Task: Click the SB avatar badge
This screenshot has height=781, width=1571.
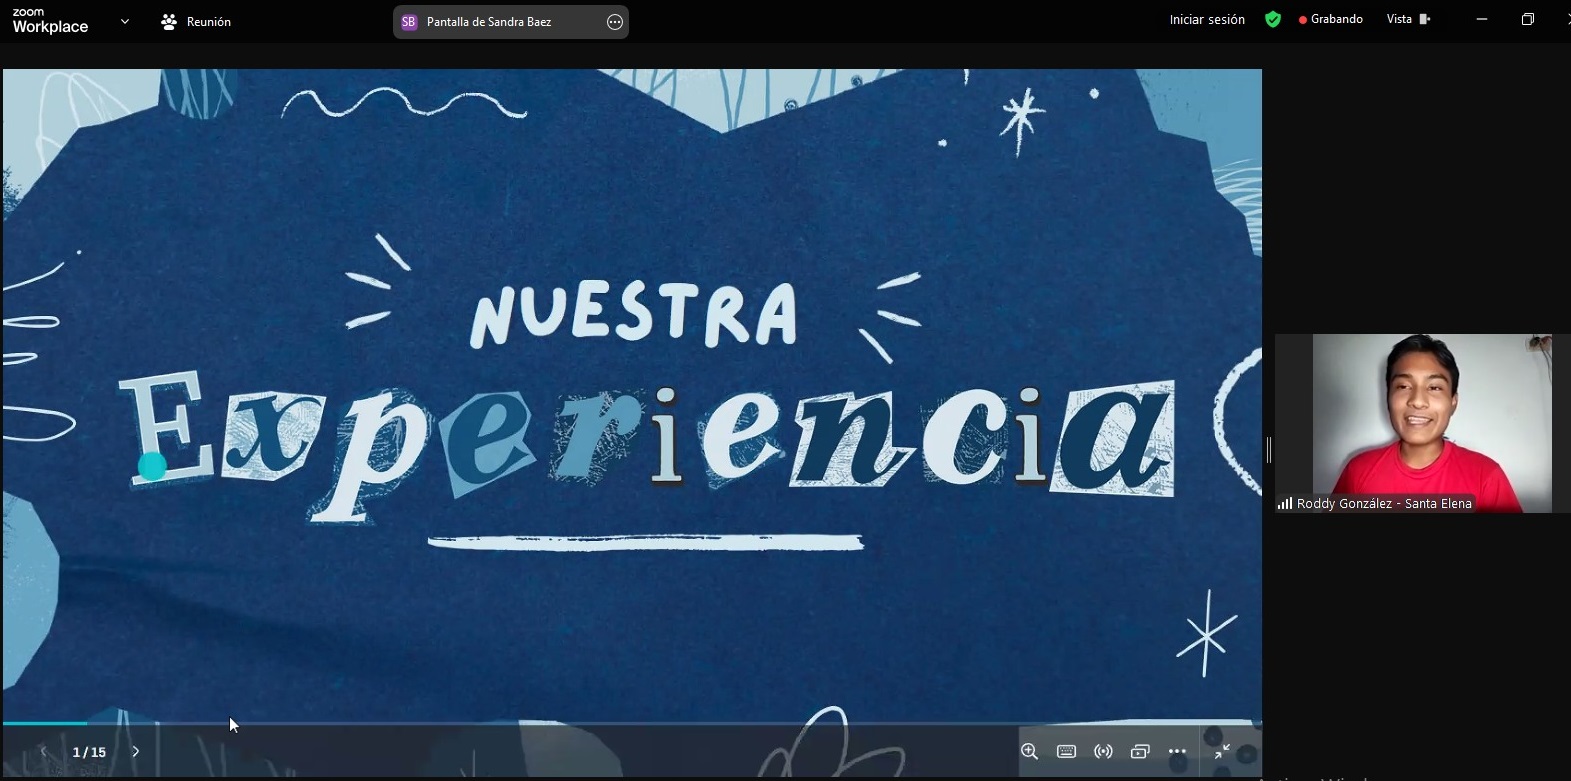Action: [x=408, y=22]
